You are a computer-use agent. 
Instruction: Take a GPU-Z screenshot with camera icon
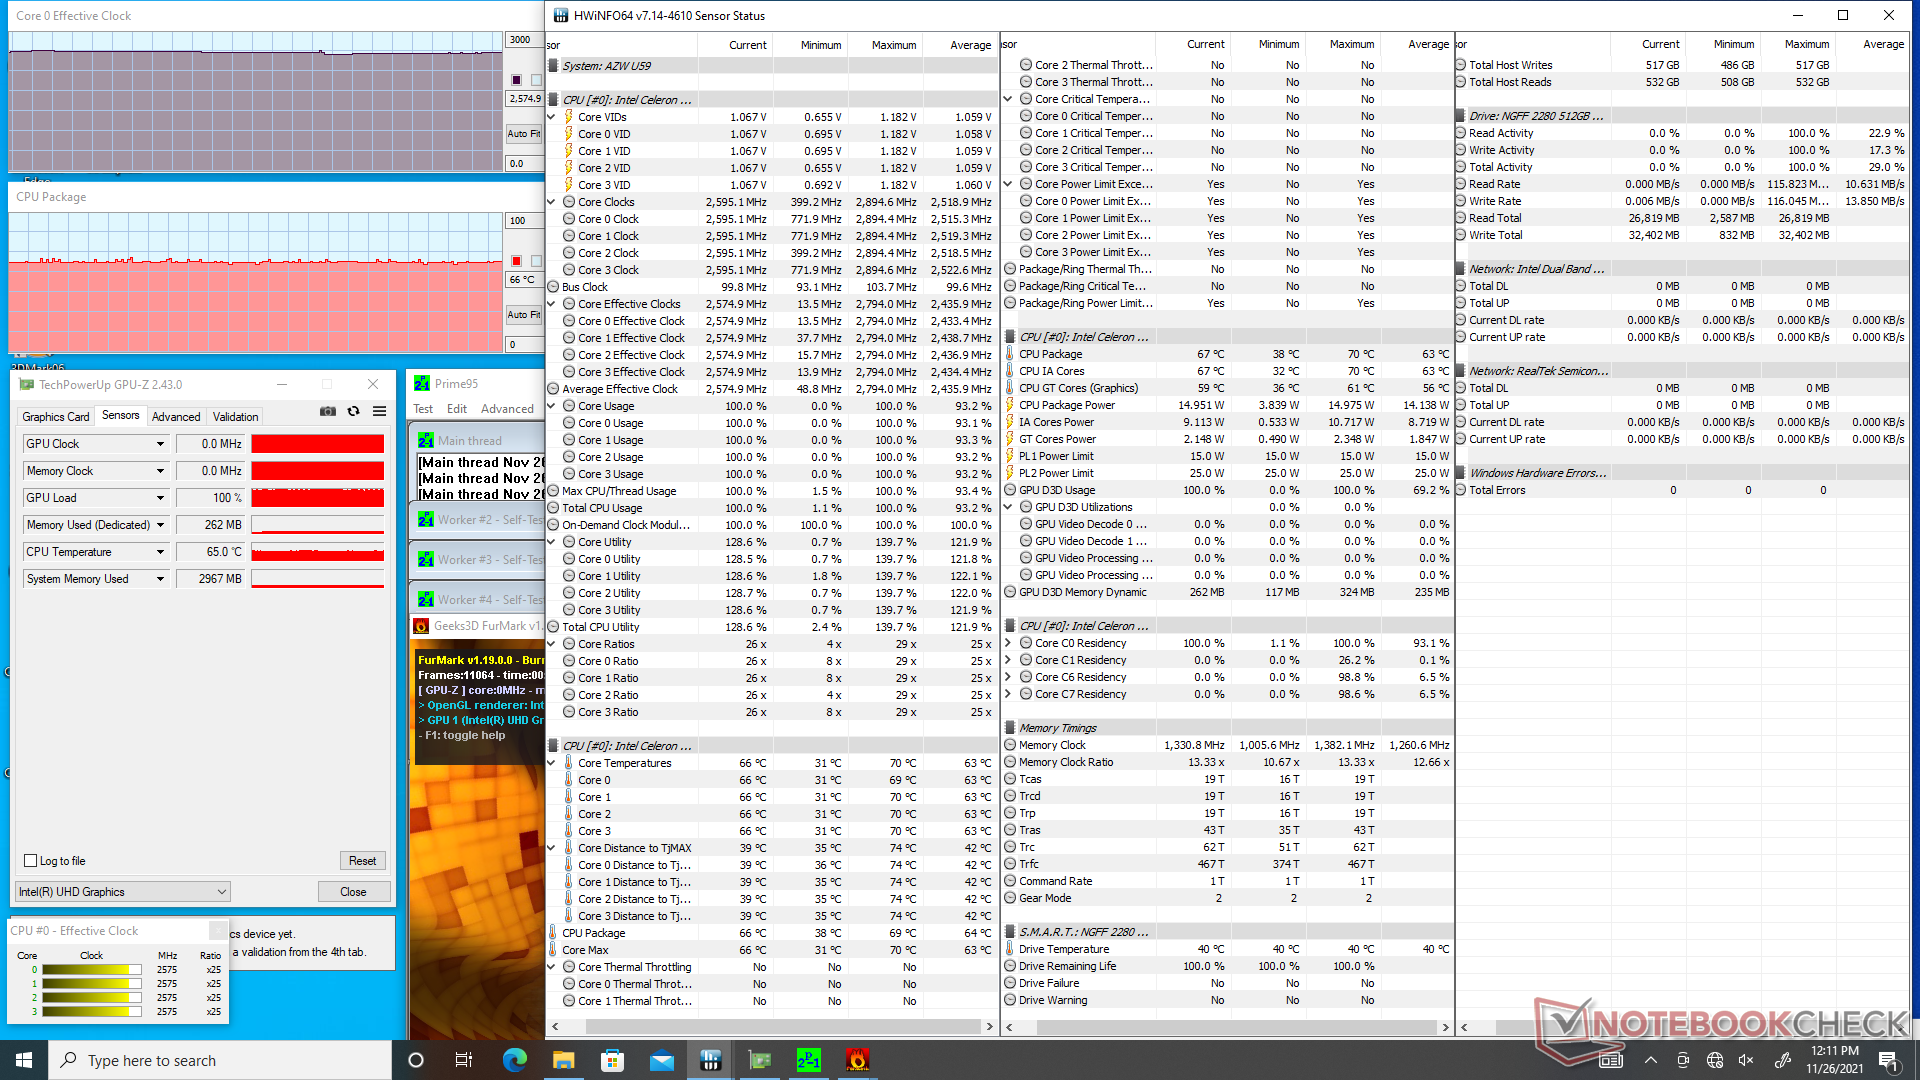tap(327, 411)
